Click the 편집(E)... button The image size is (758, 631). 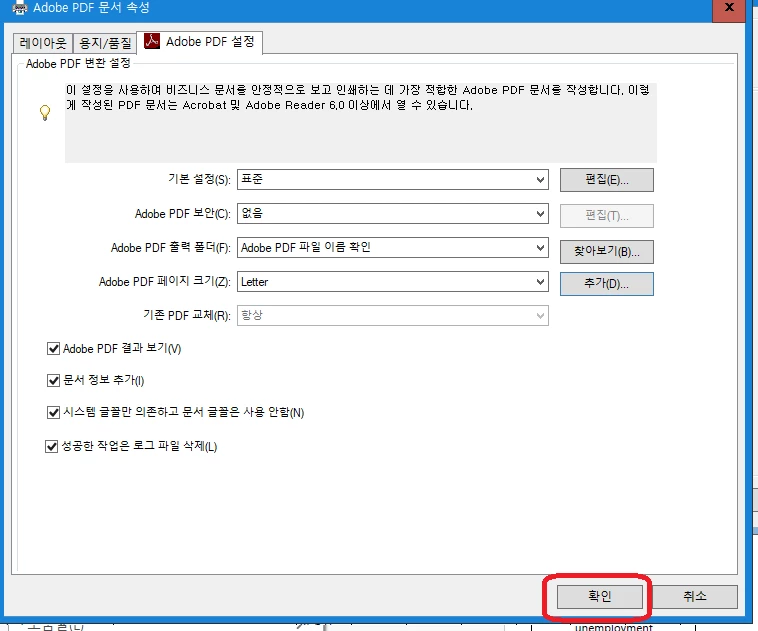pyautogui.click(x=607, y=180)
